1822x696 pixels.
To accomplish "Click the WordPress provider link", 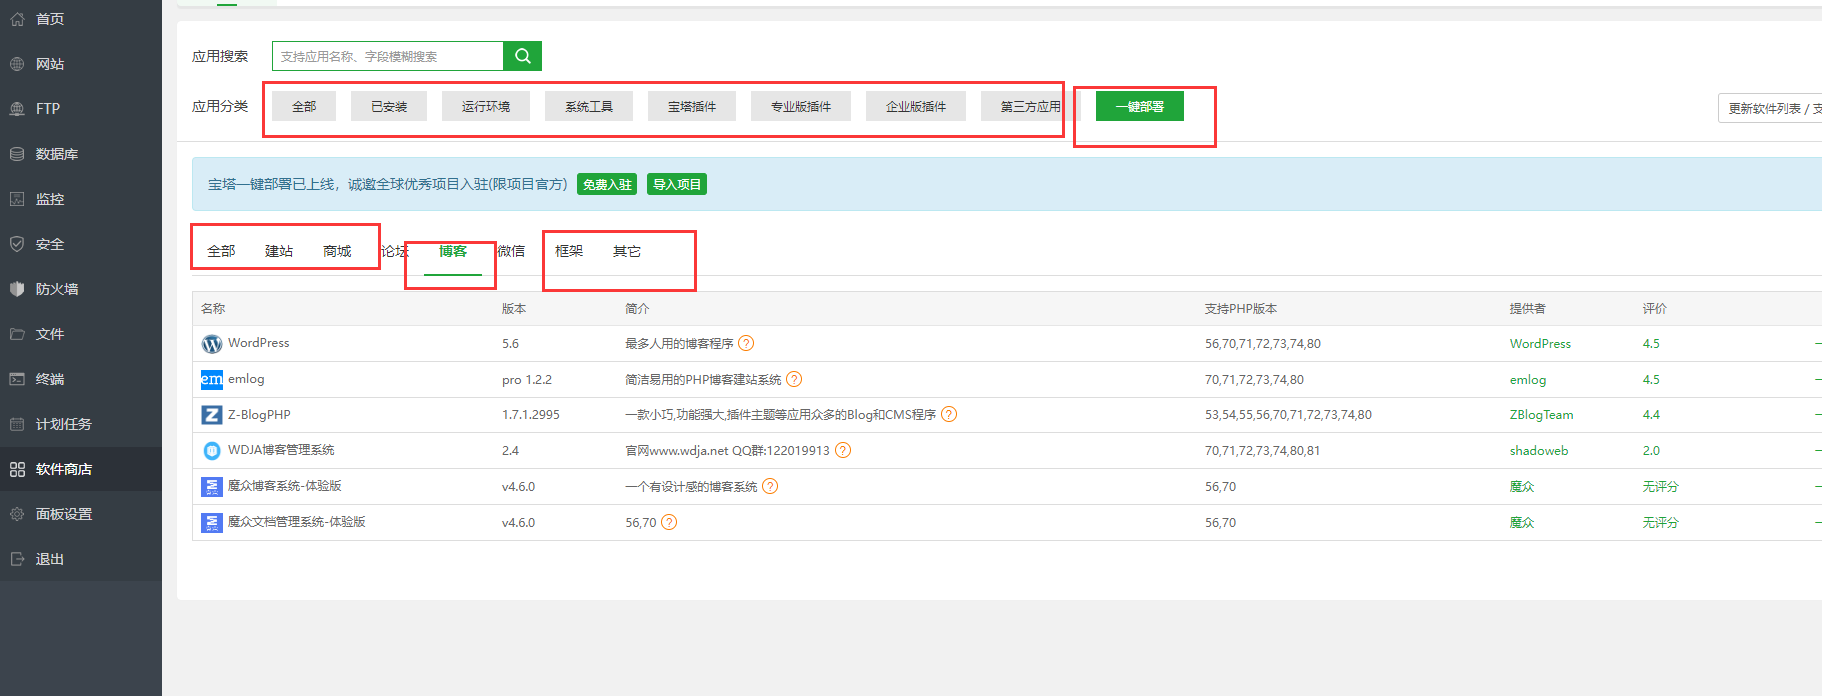I will pos(1540,343).
